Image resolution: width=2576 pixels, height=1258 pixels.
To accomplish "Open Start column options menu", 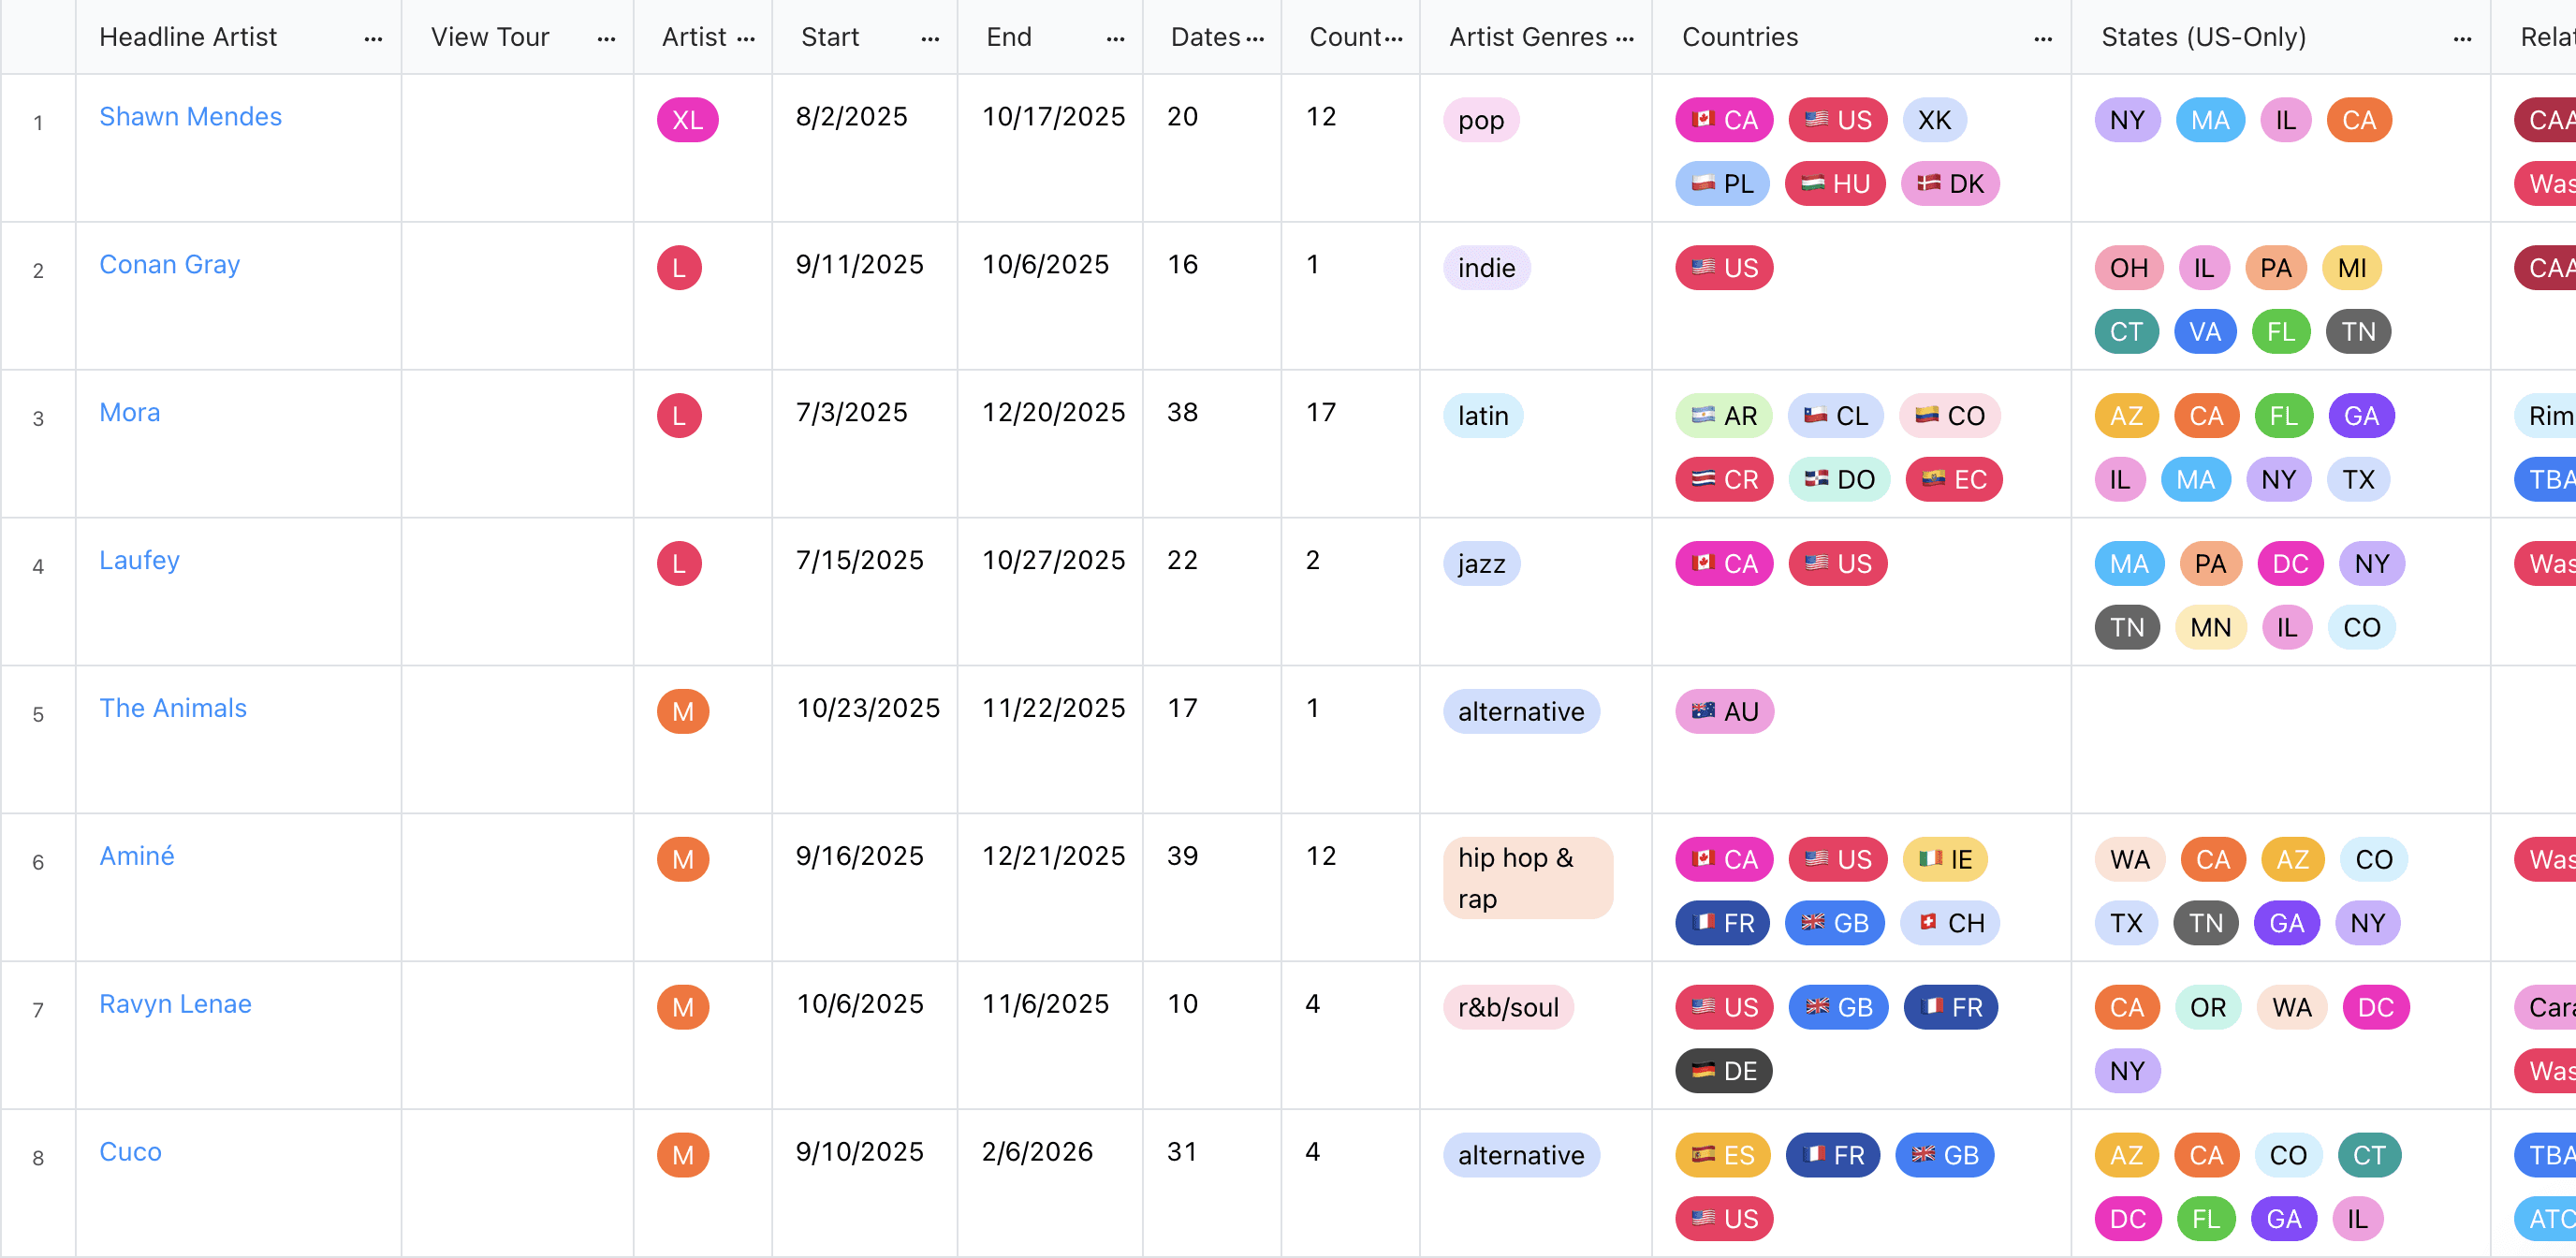I will [930, 38].
